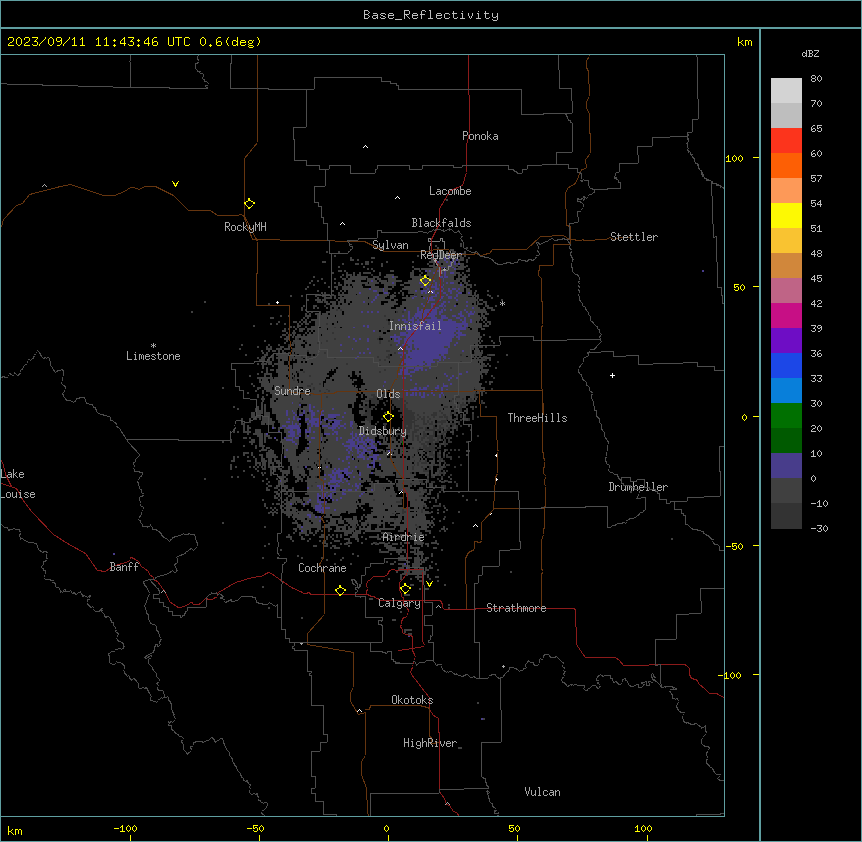The height and width of the screenshot is (842, 862).
Task: Click the yellow diamond marker between Olds and Didsbury
Action: [x=388, y=417]
